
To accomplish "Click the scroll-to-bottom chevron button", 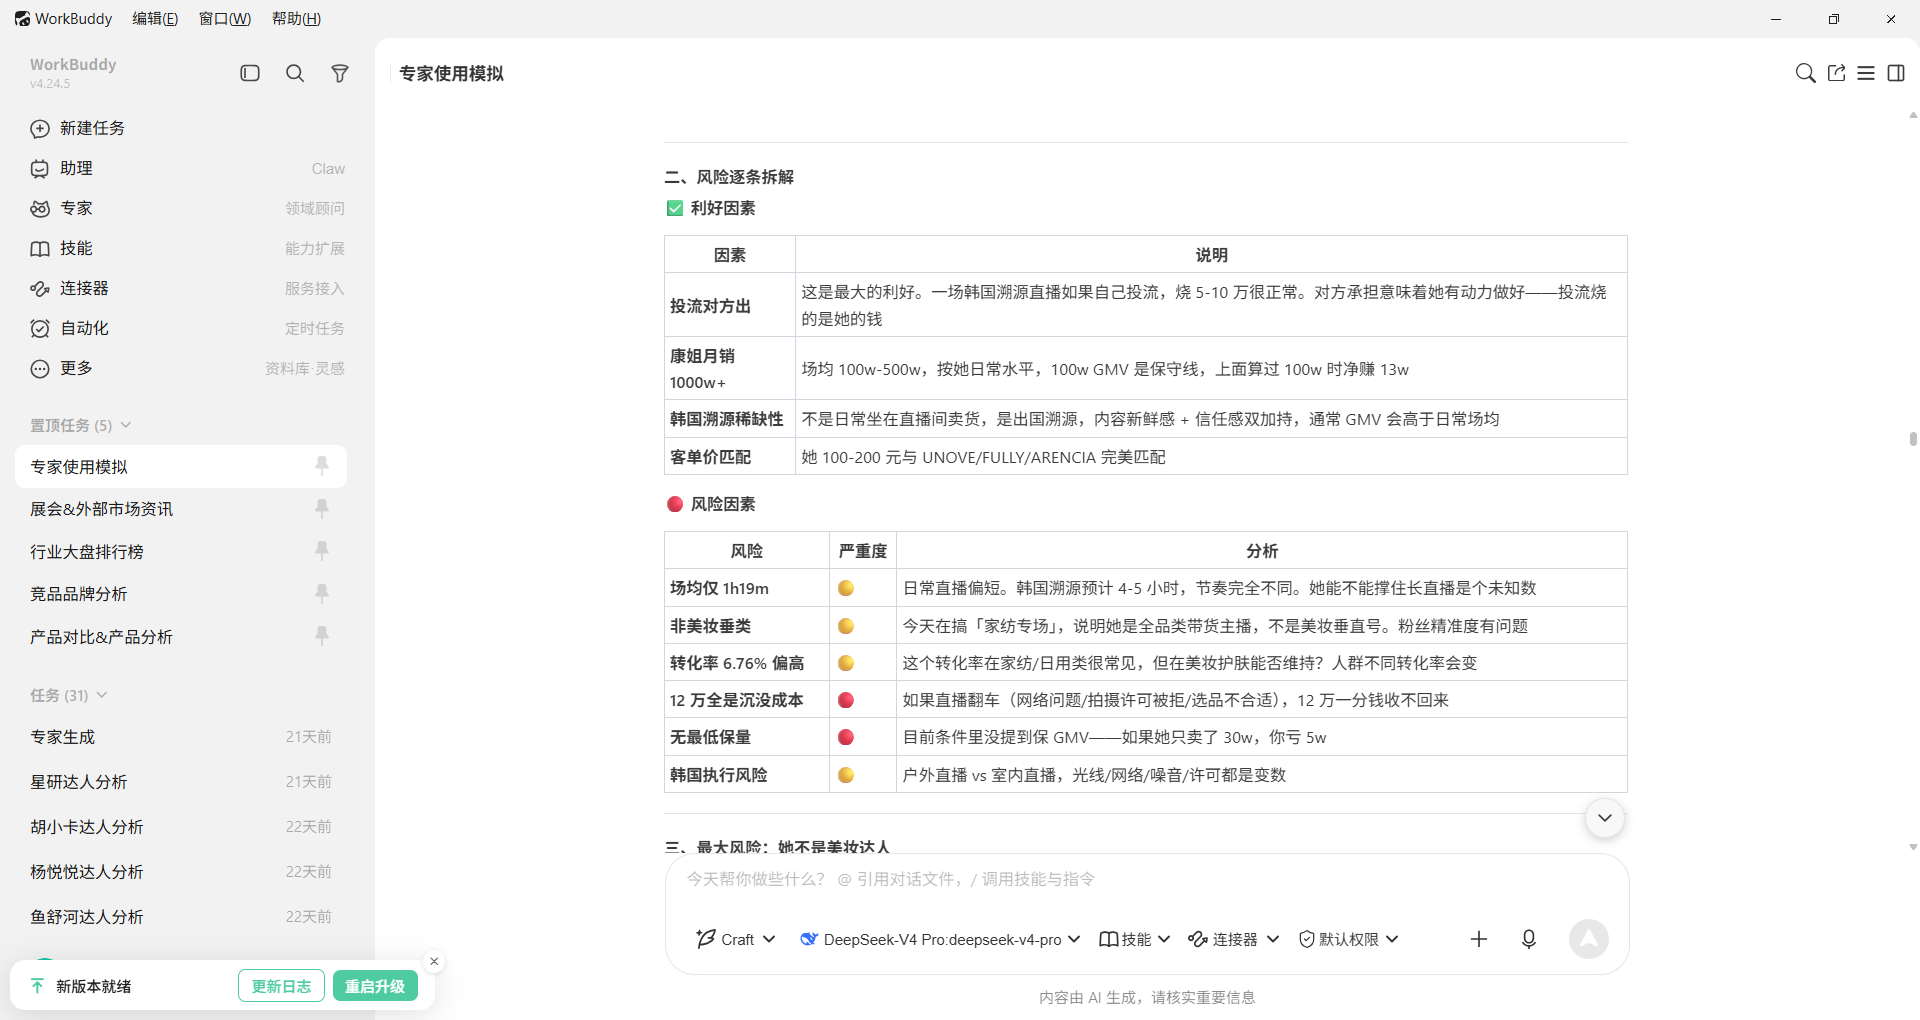I will pos(1605,818).
